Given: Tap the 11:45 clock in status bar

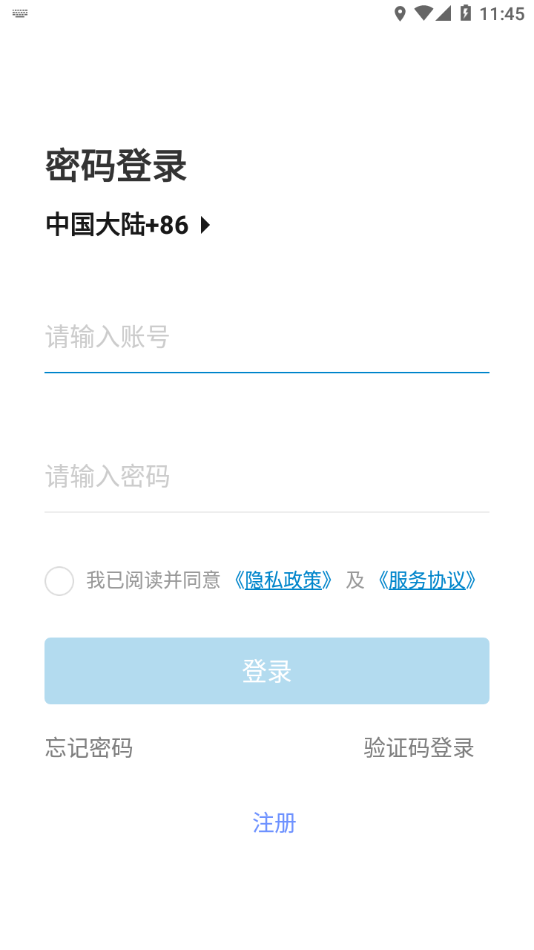Looking at the screenshot, I should tap(502, 13).
